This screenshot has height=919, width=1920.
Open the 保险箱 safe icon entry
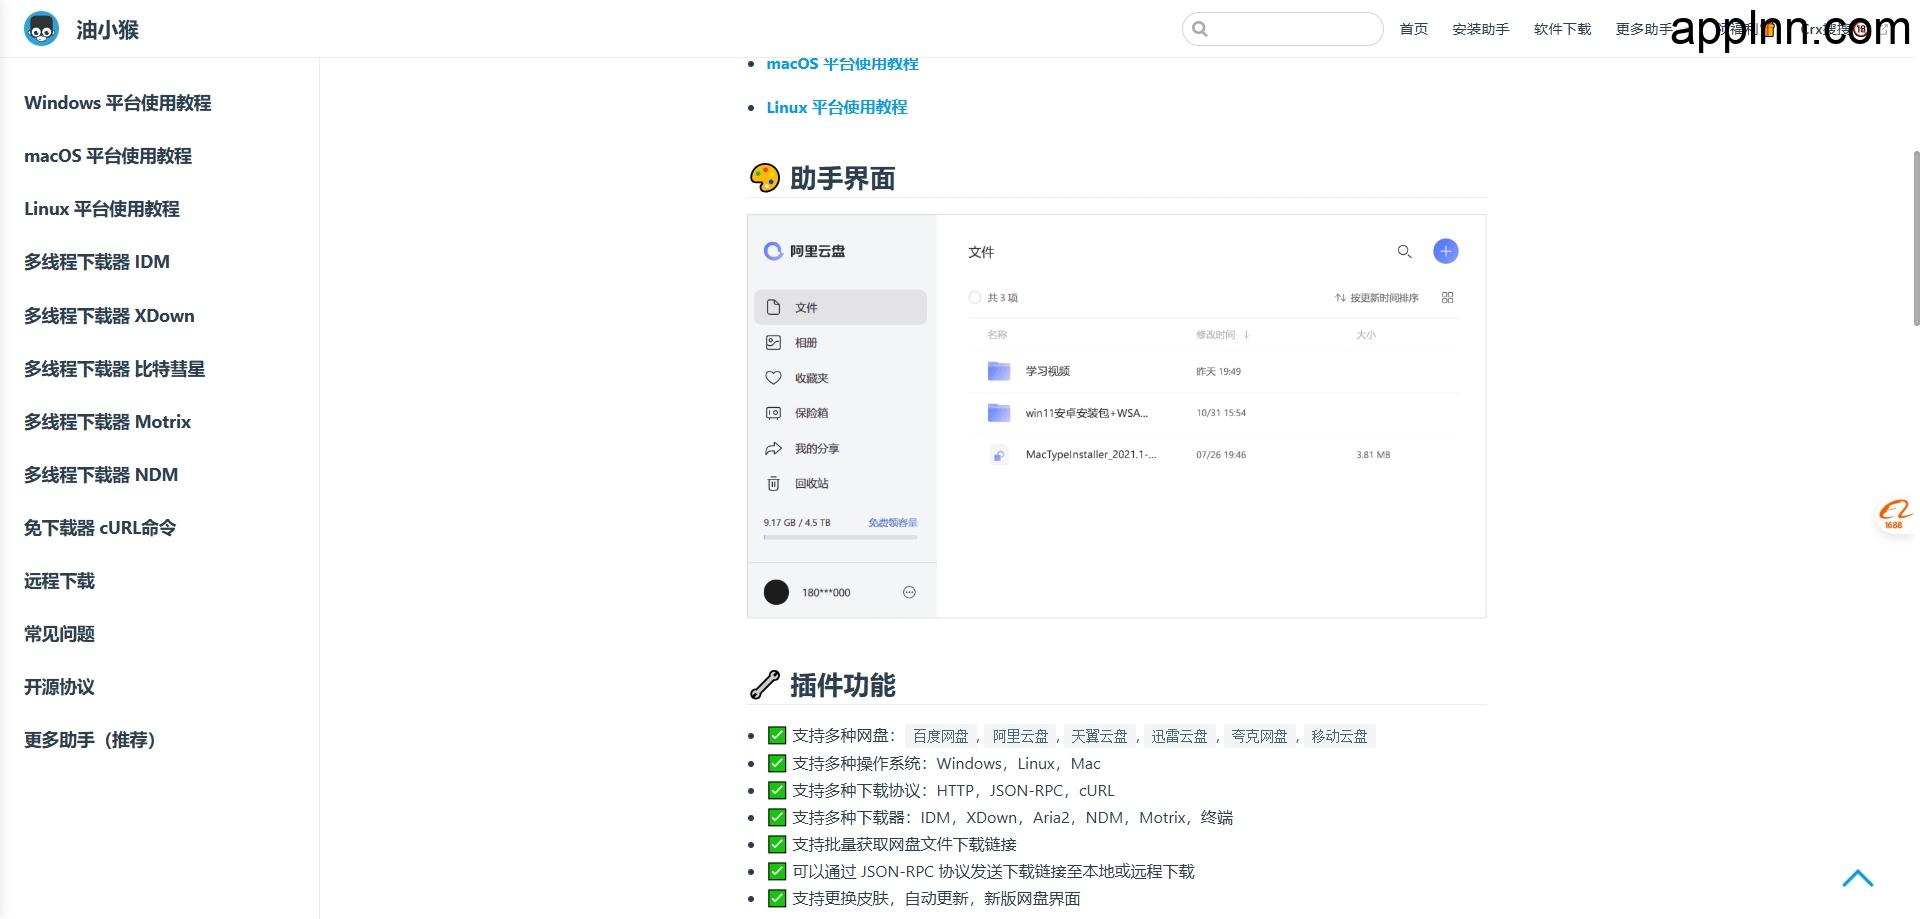(773, 413)
